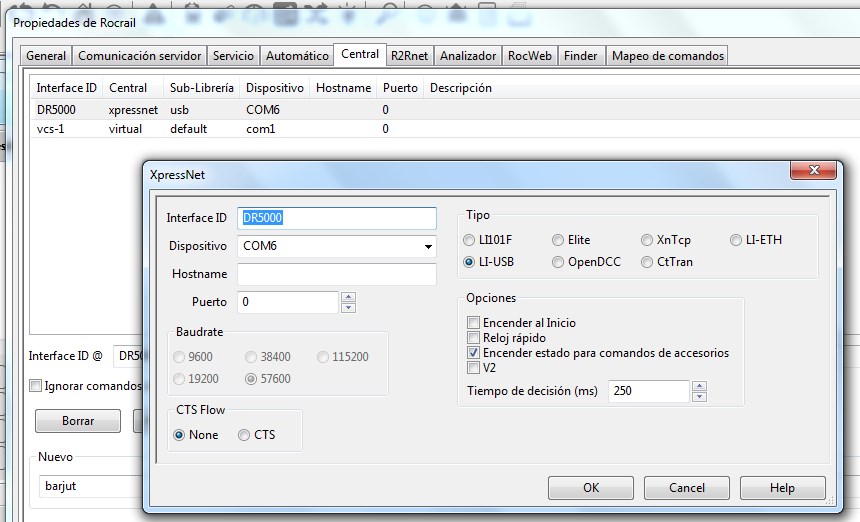Click the Puerto column header
Screen dimensions: 860x522
tap(400, 88)
